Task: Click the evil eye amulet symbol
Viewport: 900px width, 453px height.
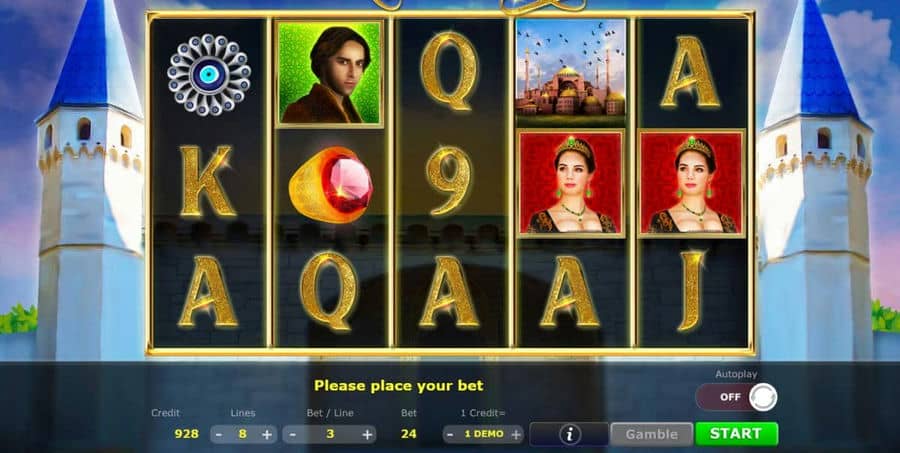Action: [x=209, y=75]
